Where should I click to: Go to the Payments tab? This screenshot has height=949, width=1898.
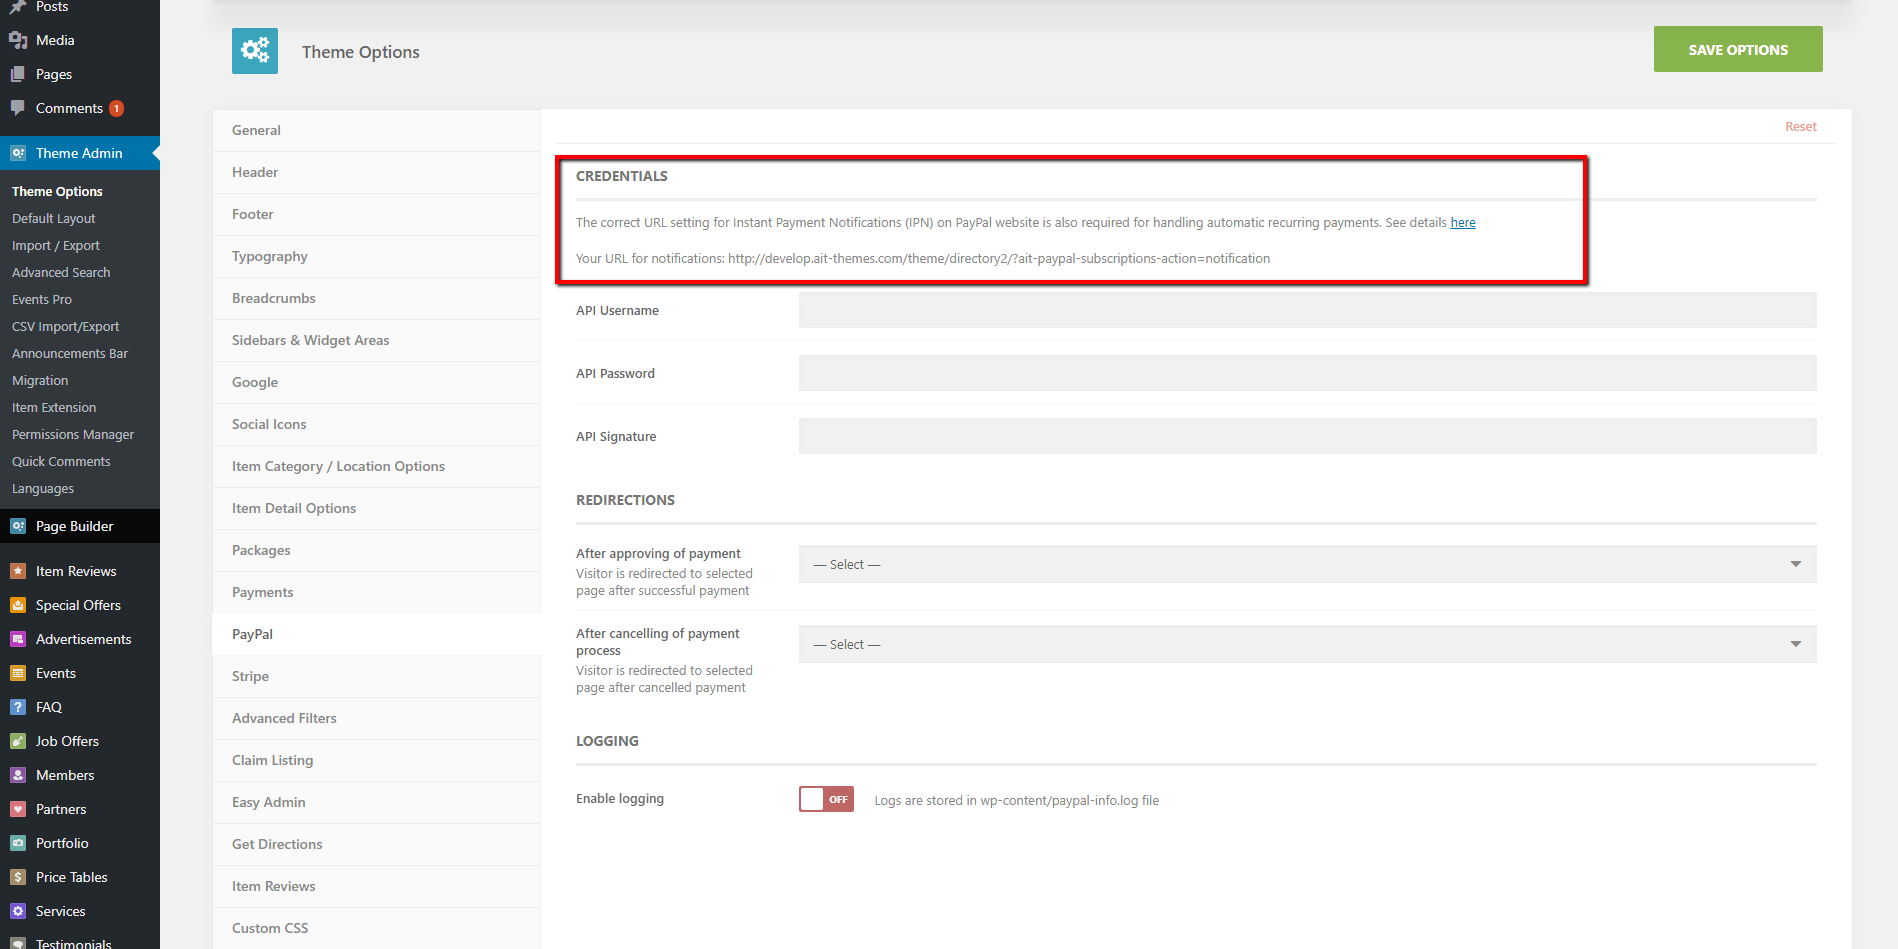click(x=376, y=592)
